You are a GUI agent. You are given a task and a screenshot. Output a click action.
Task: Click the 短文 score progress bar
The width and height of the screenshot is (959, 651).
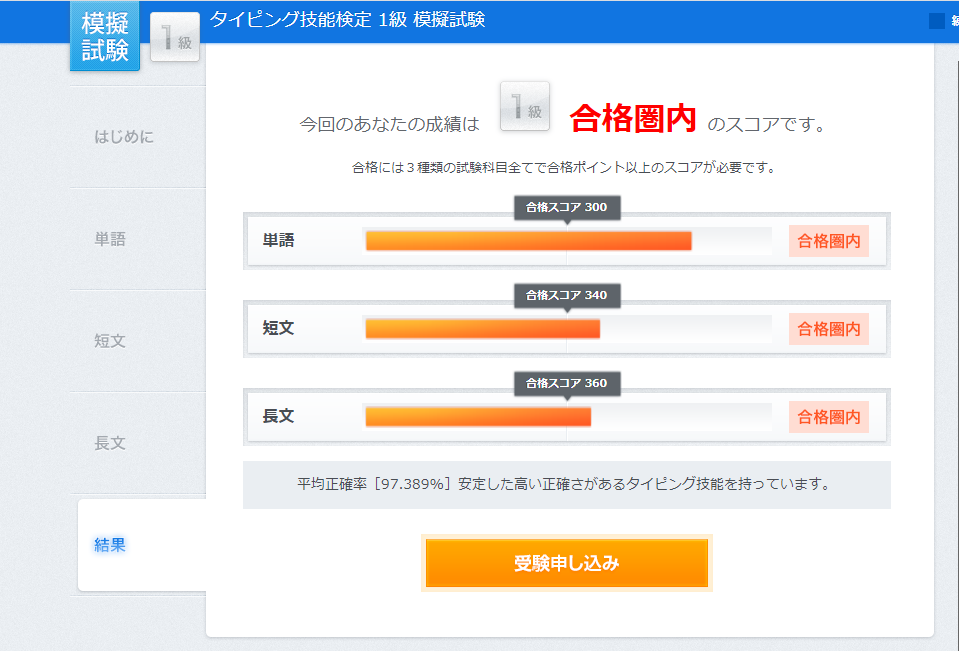(x=567, y=329)
